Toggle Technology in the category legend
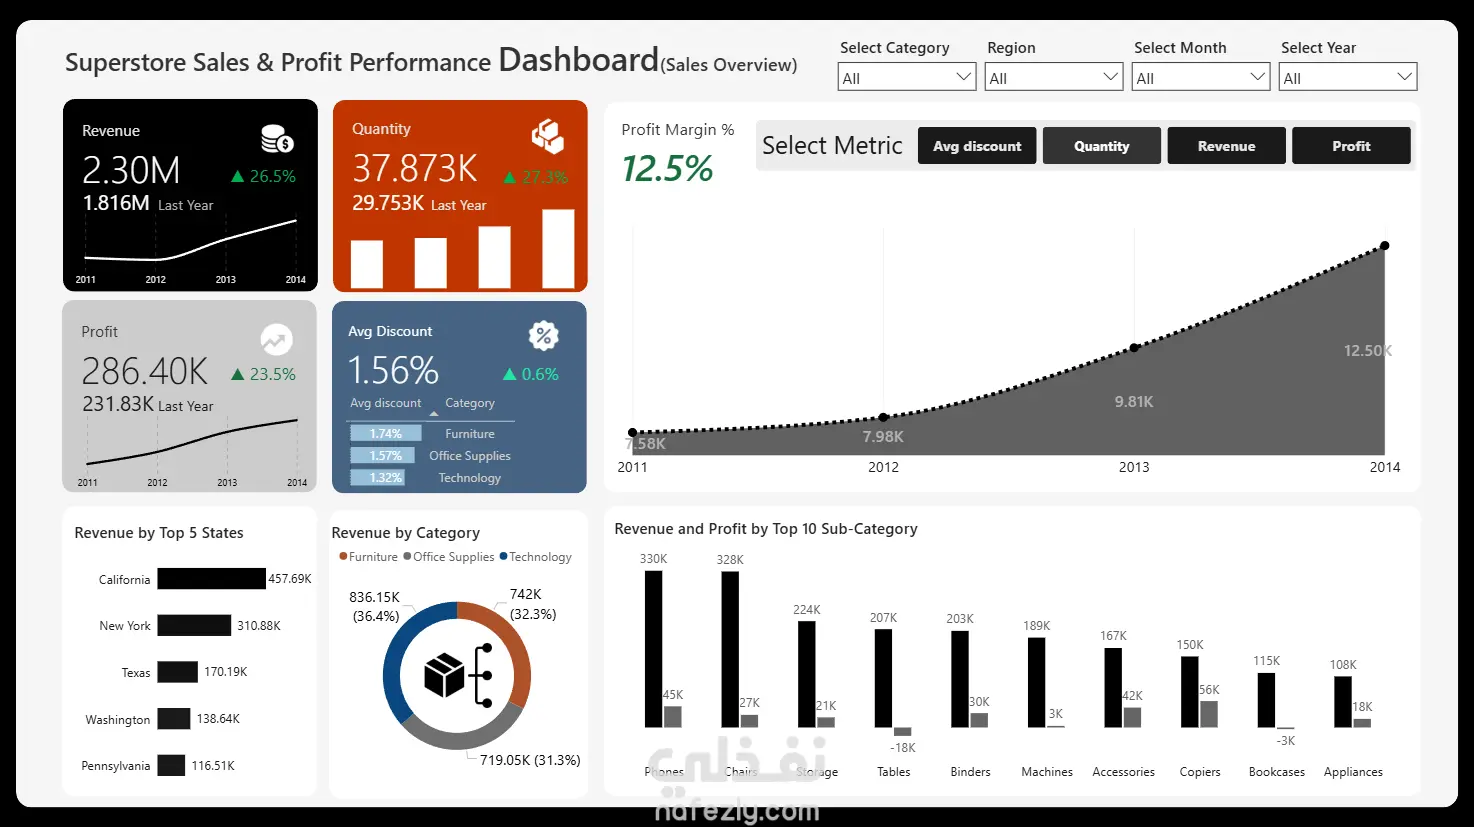Screen dimensions: 1474x827 (536, 557)
